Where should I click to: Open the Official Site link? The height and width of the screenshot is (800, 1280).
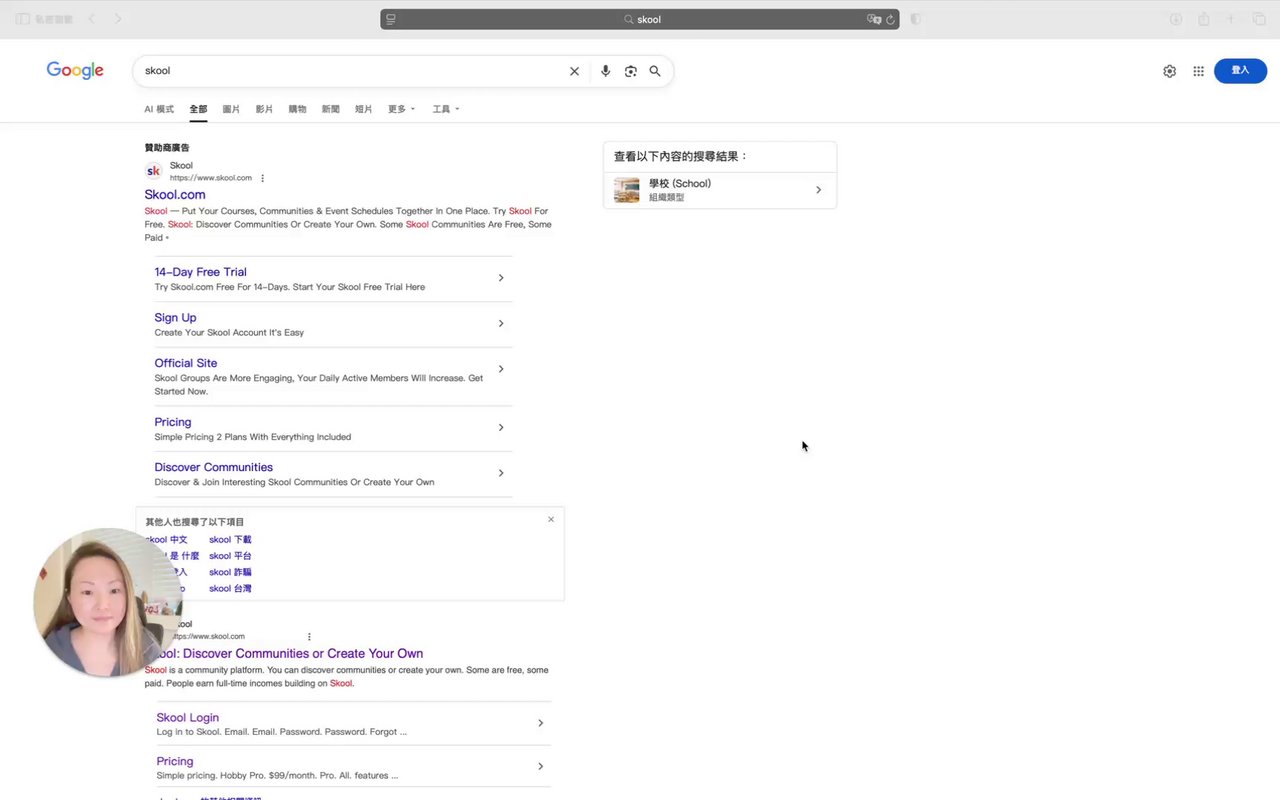click(185, 363)
